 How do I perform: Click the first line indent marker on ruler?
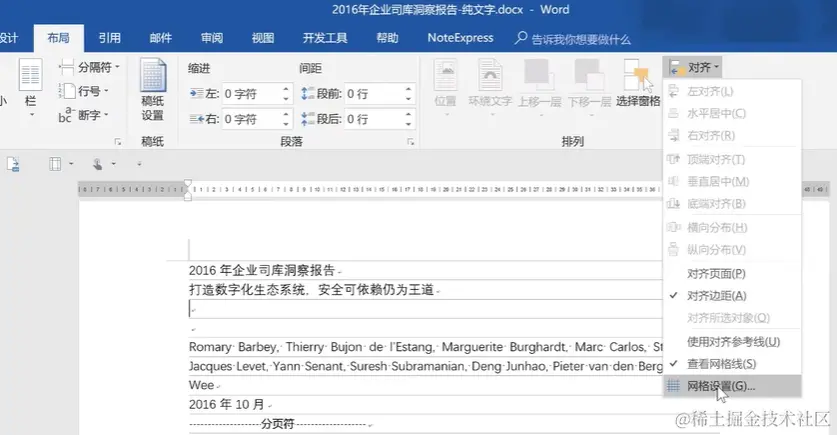188,184
